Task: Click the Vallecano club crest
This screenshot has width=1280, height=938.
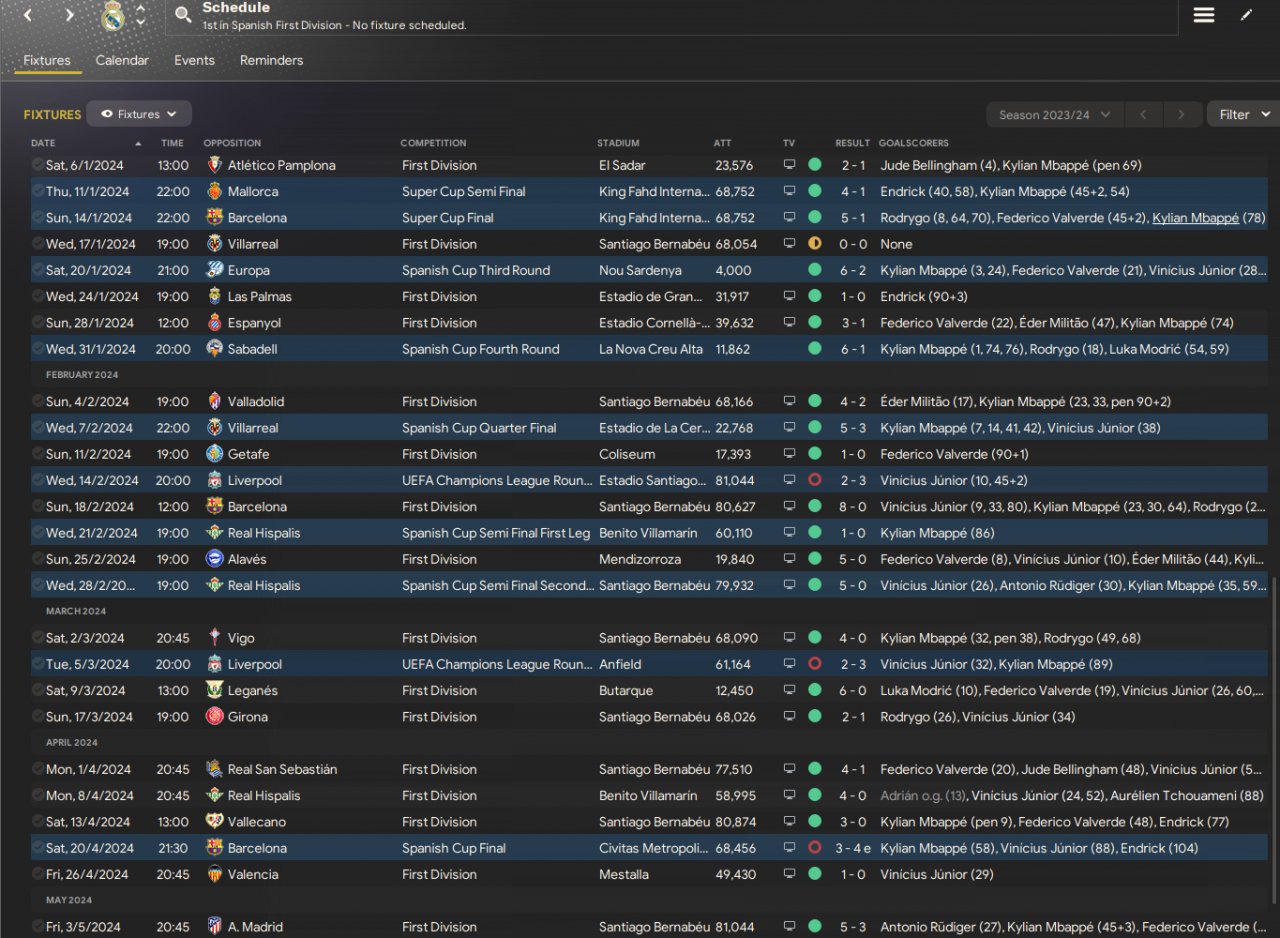Action: click(214, 822)
